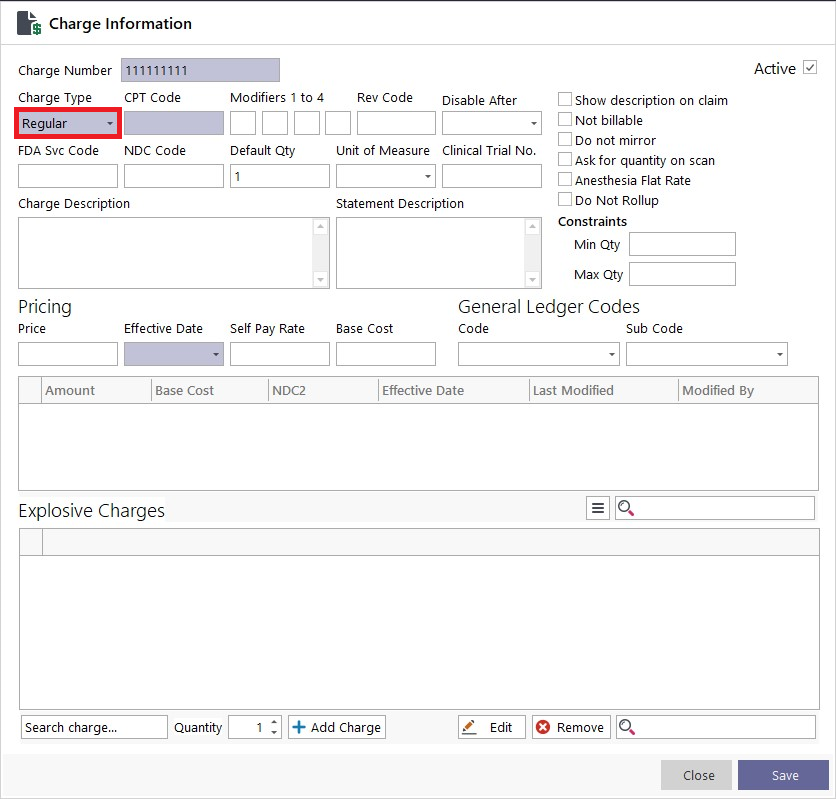Open the Charge Type Regular dropdown
Screen dimensions: 836x799
68,123
